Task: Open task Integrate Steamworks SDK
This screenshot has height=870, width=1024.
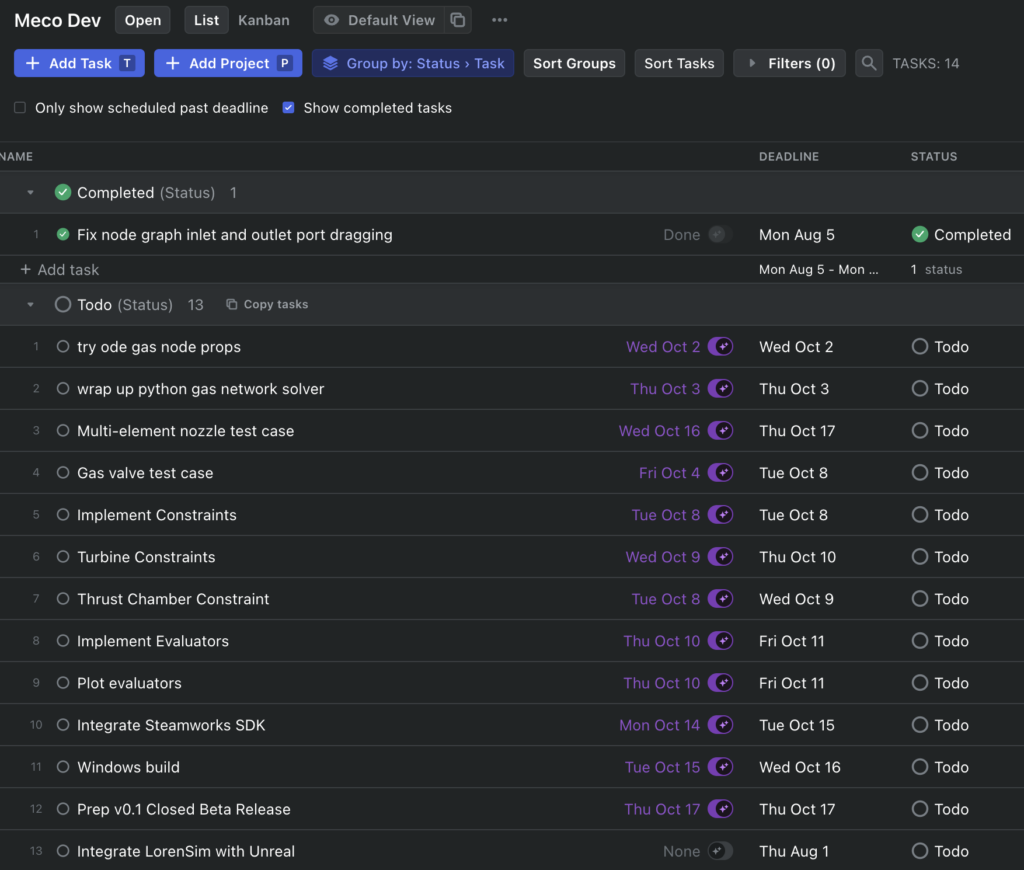Action: click(x=171, y=725)
